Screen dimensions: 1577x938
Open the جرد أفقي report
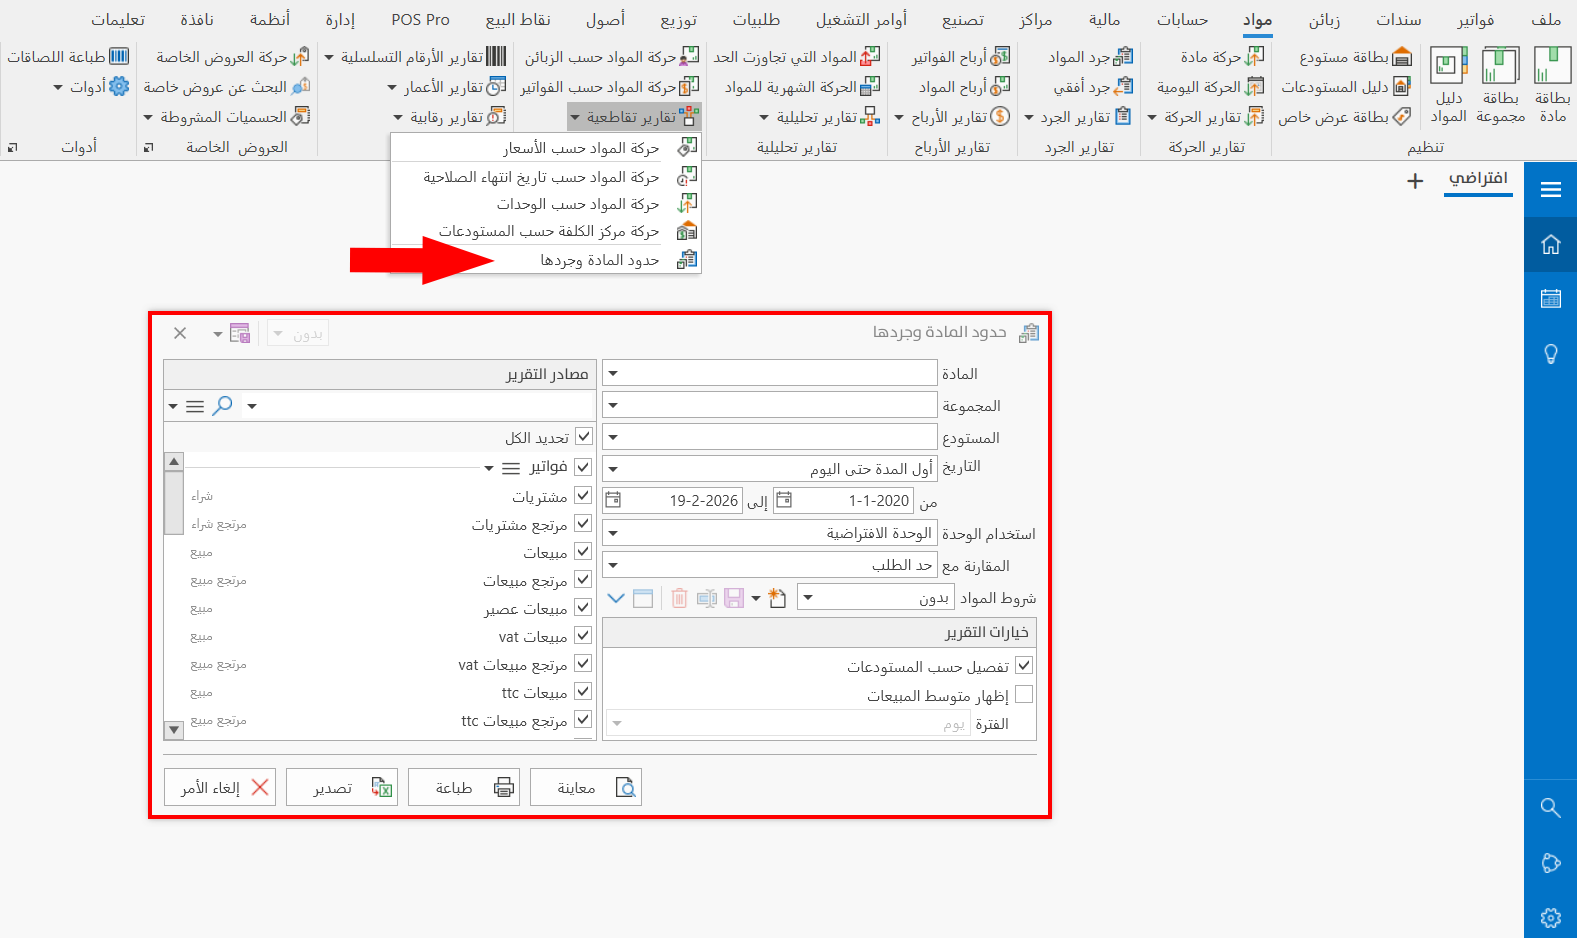click(x=1093, y=87)
